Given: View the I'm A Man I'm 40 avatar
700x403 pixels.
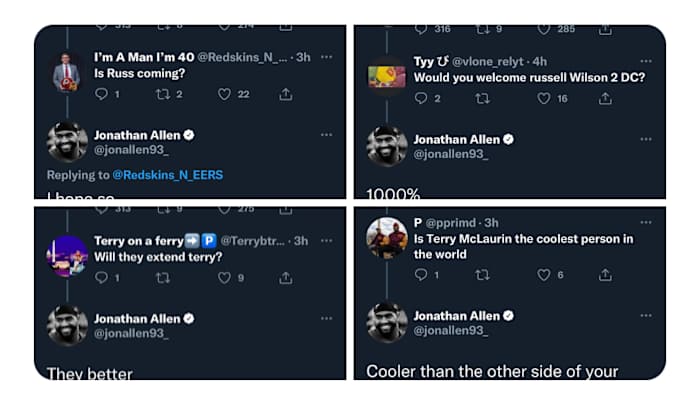Looking at the screenshot, I should (67, 71).
